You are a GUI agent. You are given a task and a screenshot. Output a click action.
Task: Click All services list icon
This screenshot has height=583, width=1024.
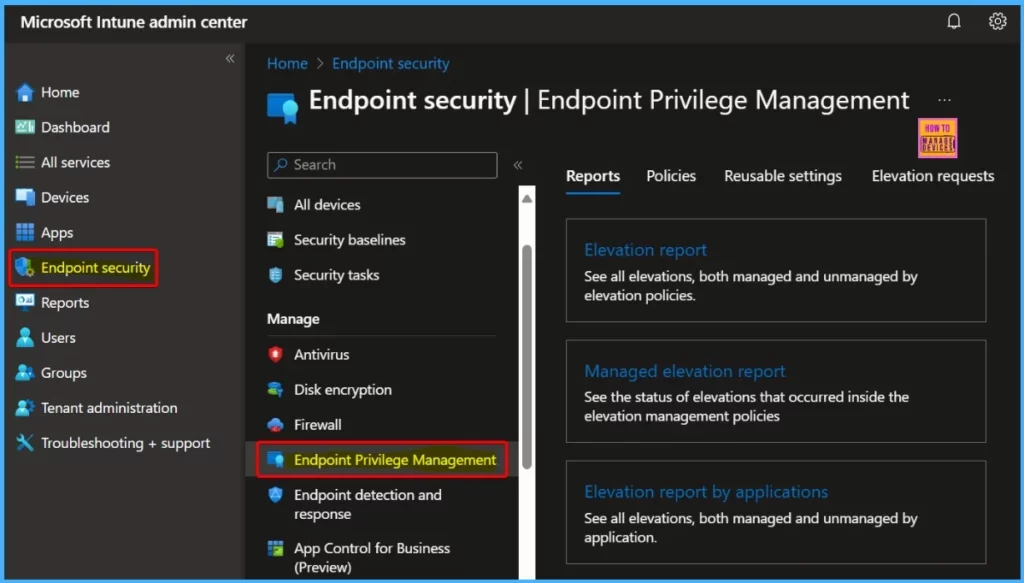pos(25,163)
